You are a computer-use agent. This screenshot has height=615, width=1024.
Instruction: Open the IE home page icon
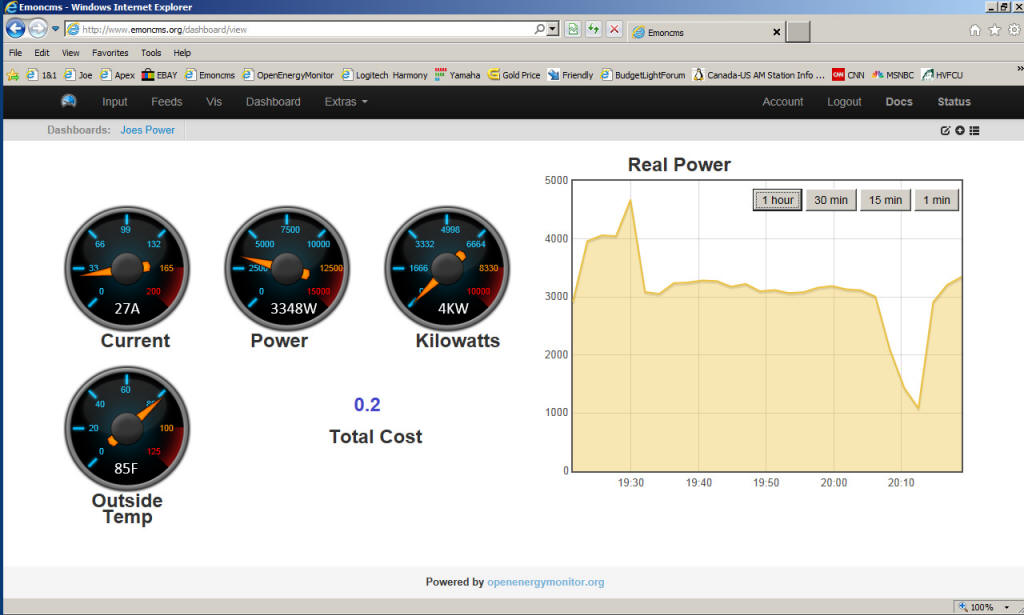coord(975,30)
